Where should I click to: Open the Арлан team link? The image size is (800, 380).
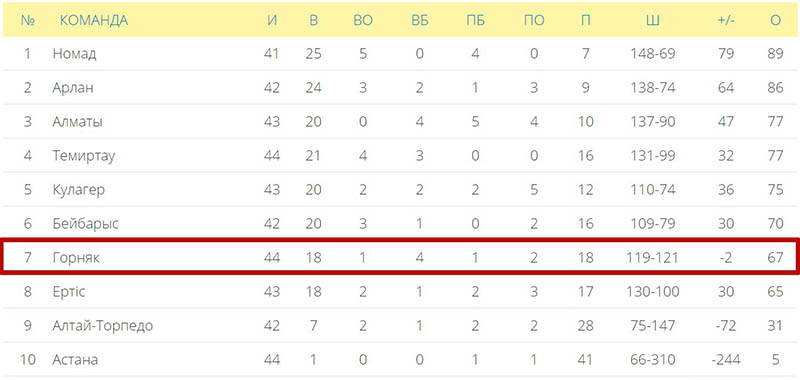[73, 88]
